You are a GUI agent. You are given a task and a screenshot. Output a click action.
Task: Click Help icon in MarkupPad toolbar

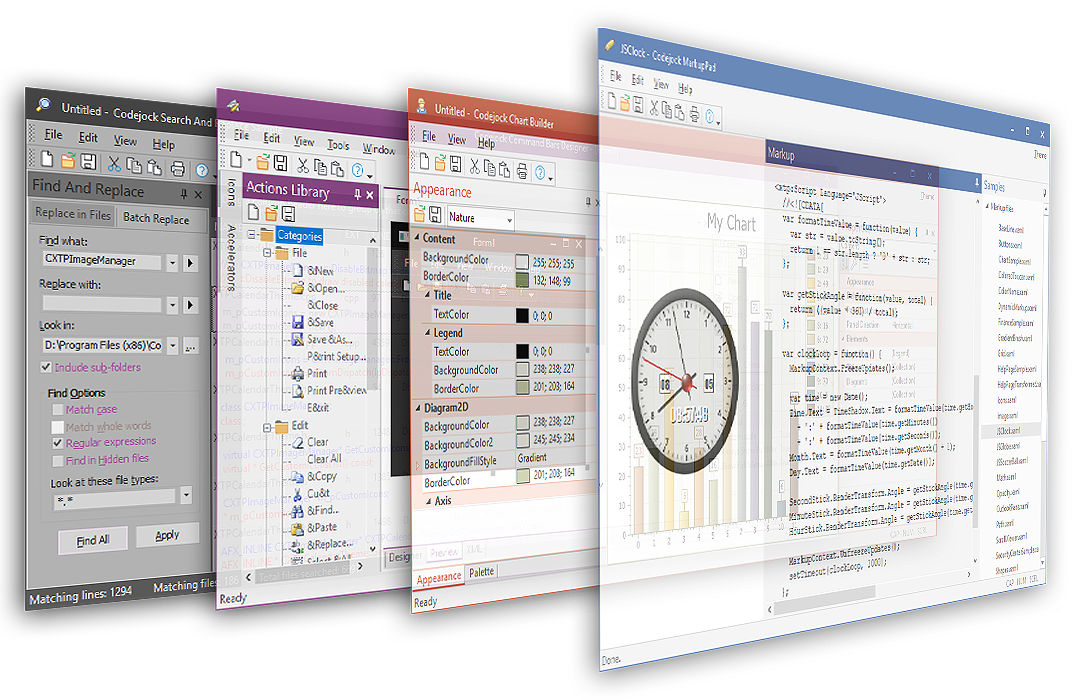[710, 116]
